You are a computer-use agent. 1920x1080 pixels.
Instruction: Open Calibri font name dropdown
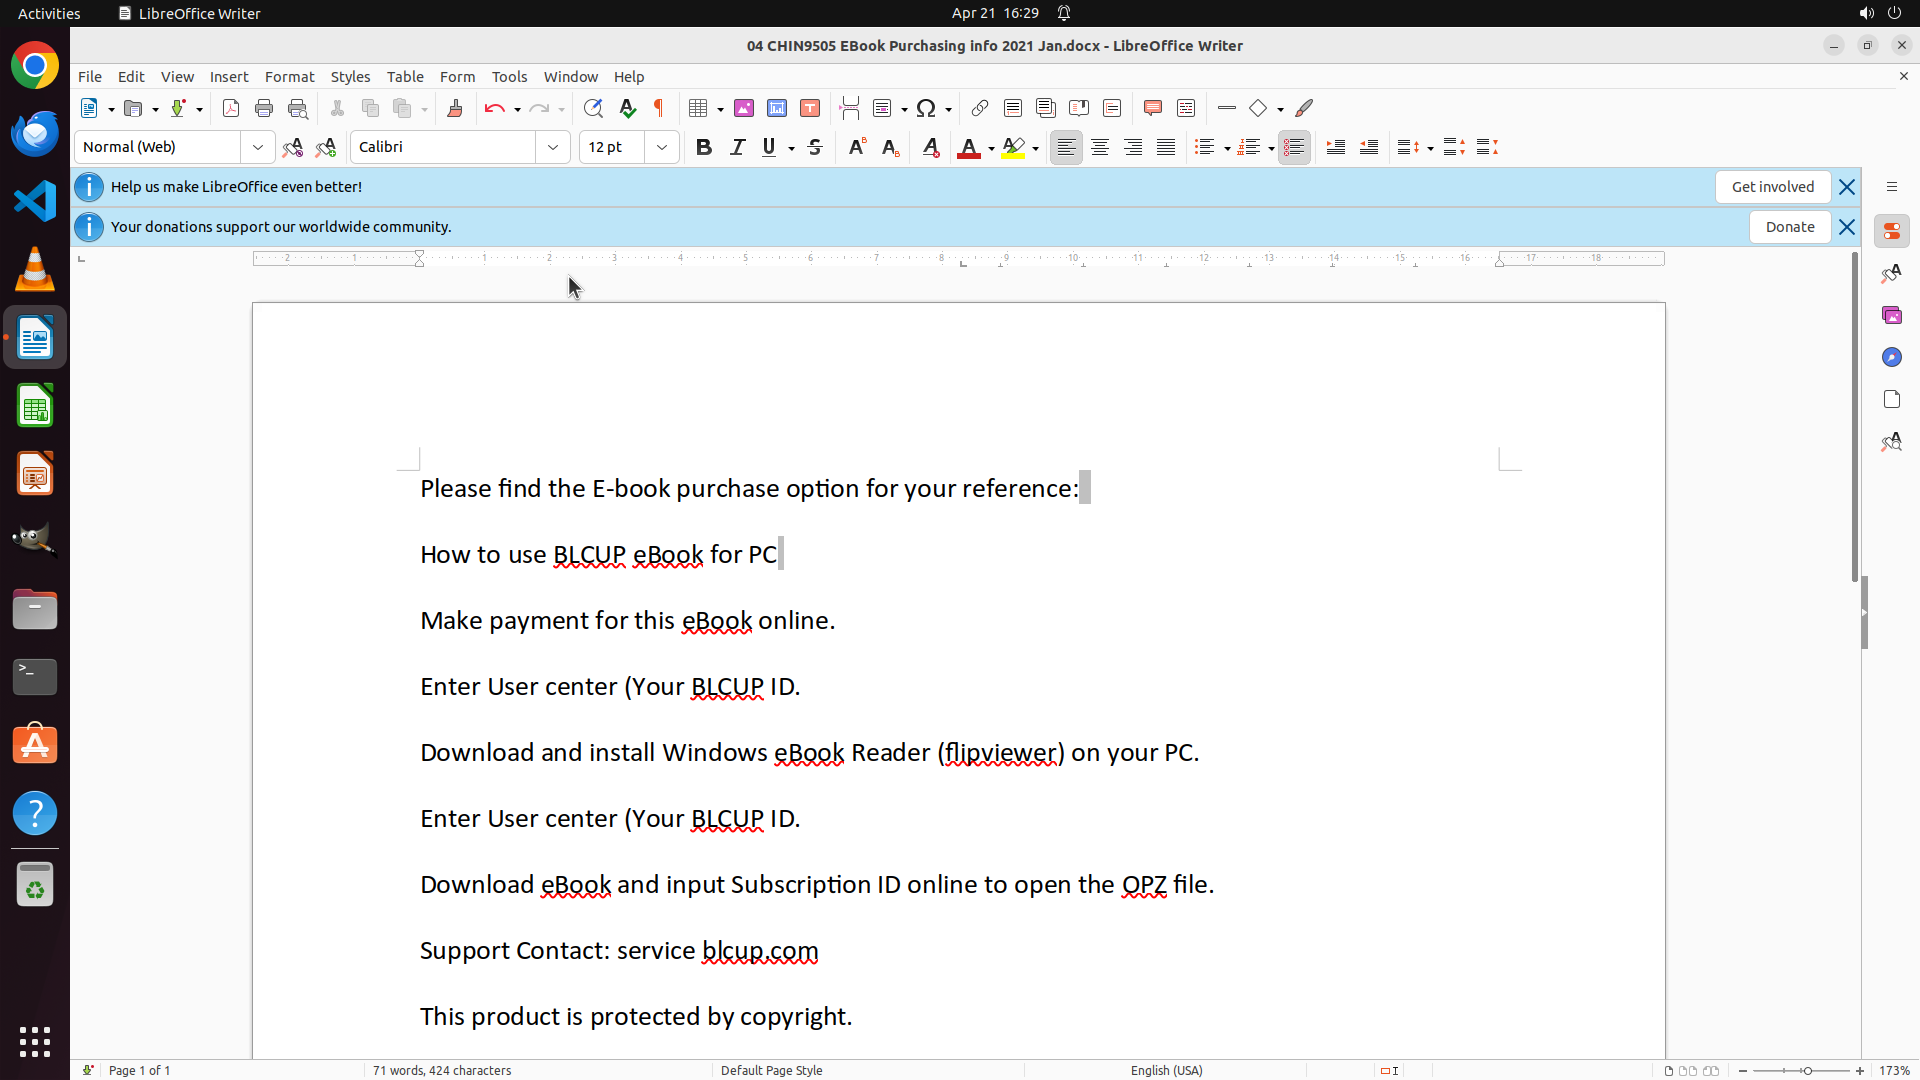[x=553, y=147]
